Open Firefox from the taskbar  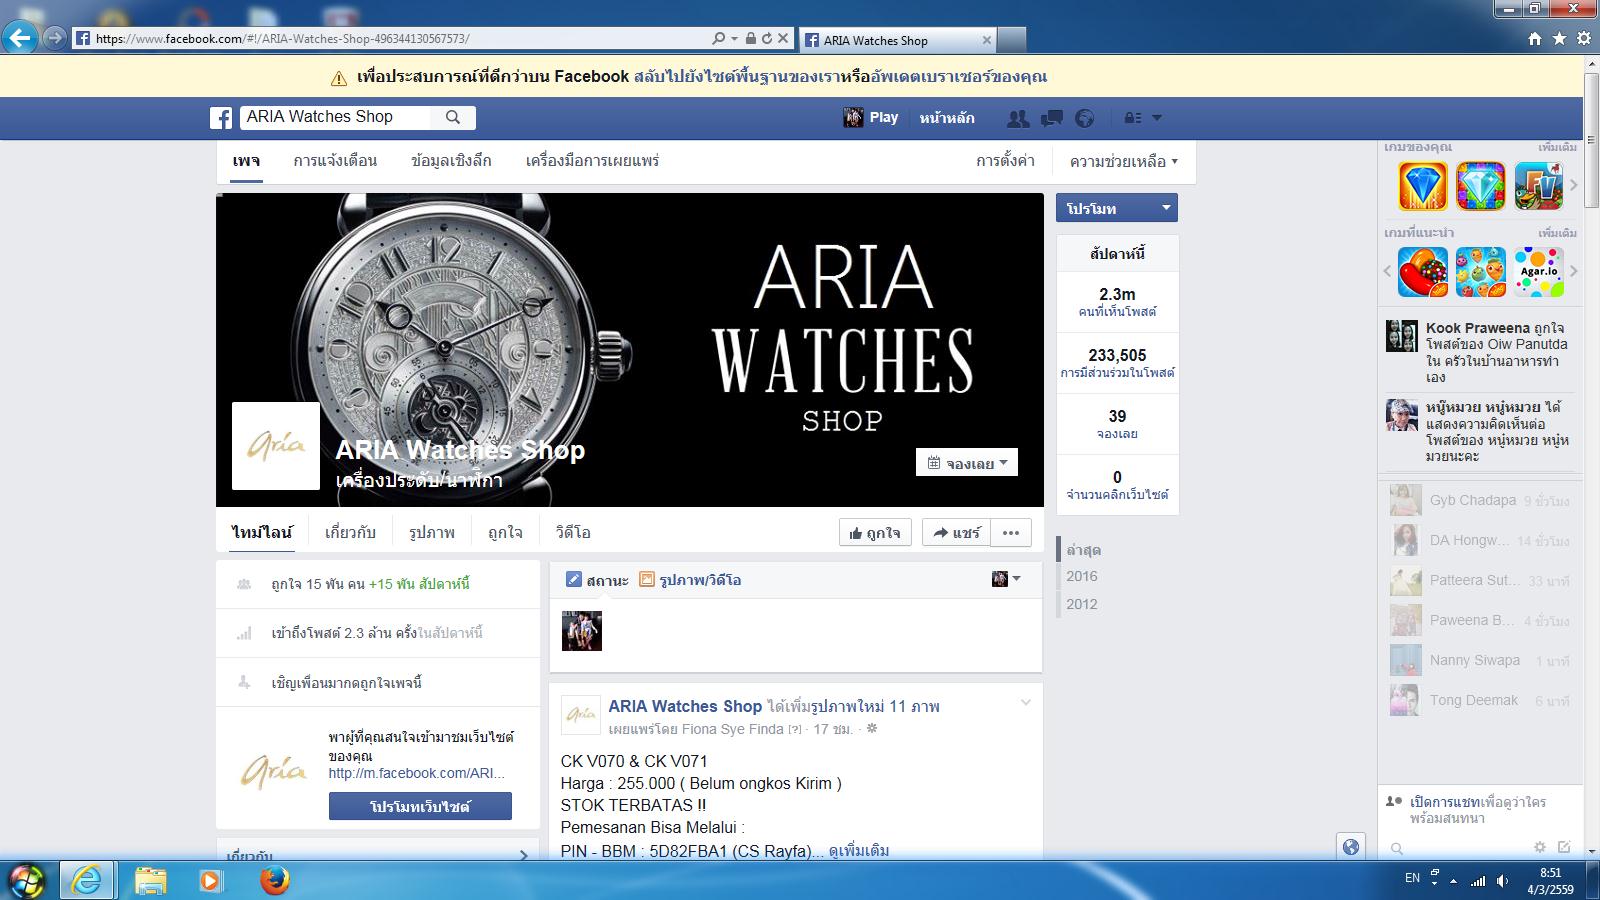tap(273, 879)
